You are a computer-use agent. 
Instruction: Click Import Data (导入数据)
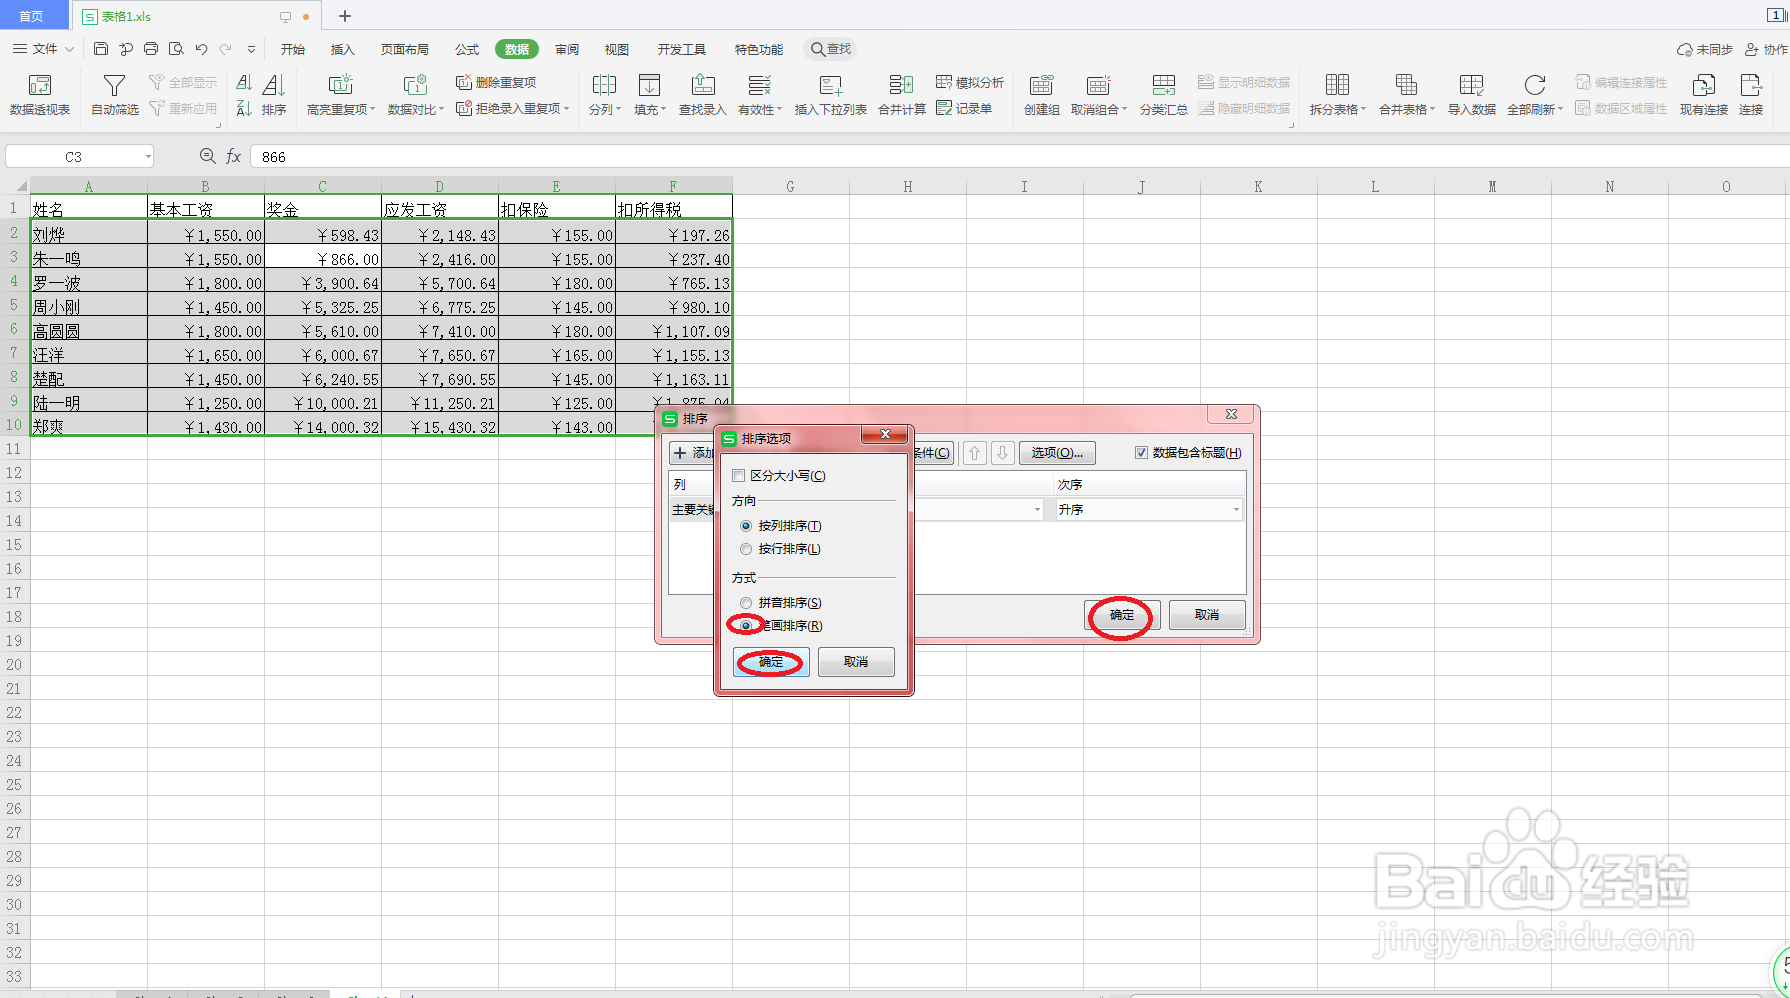click(x=1472, y=96)
